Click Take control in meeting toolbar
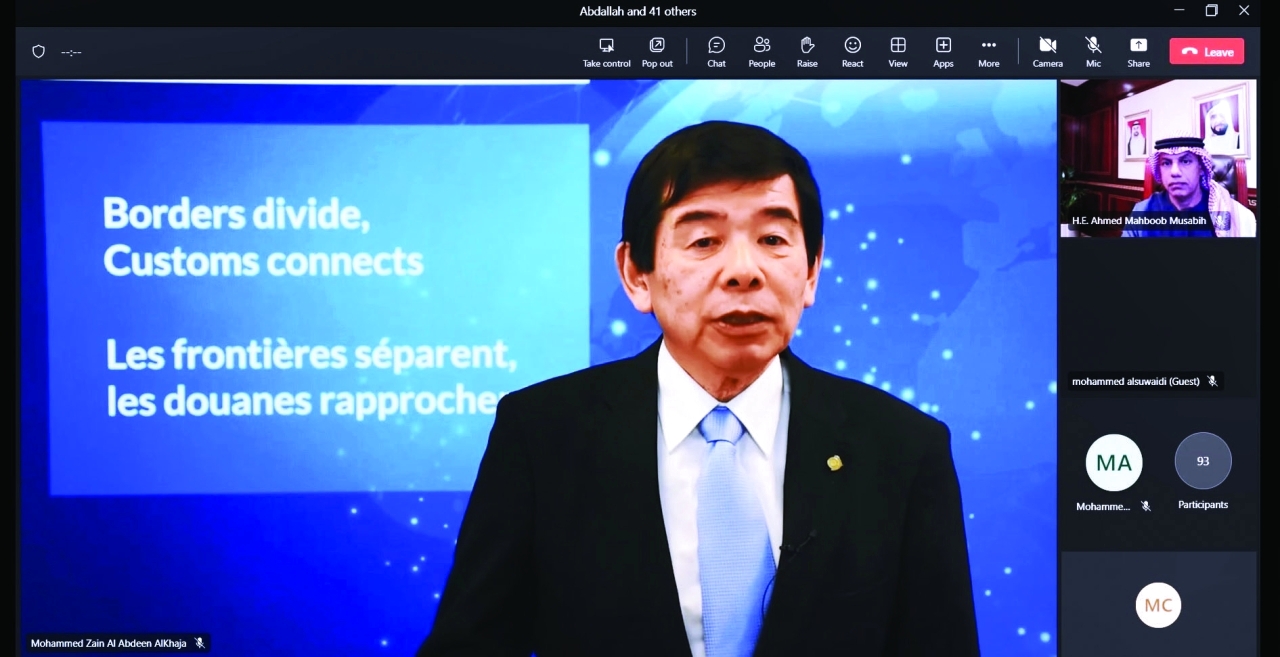The width and height of the screenshot is (1280, 657). (606, 52)
